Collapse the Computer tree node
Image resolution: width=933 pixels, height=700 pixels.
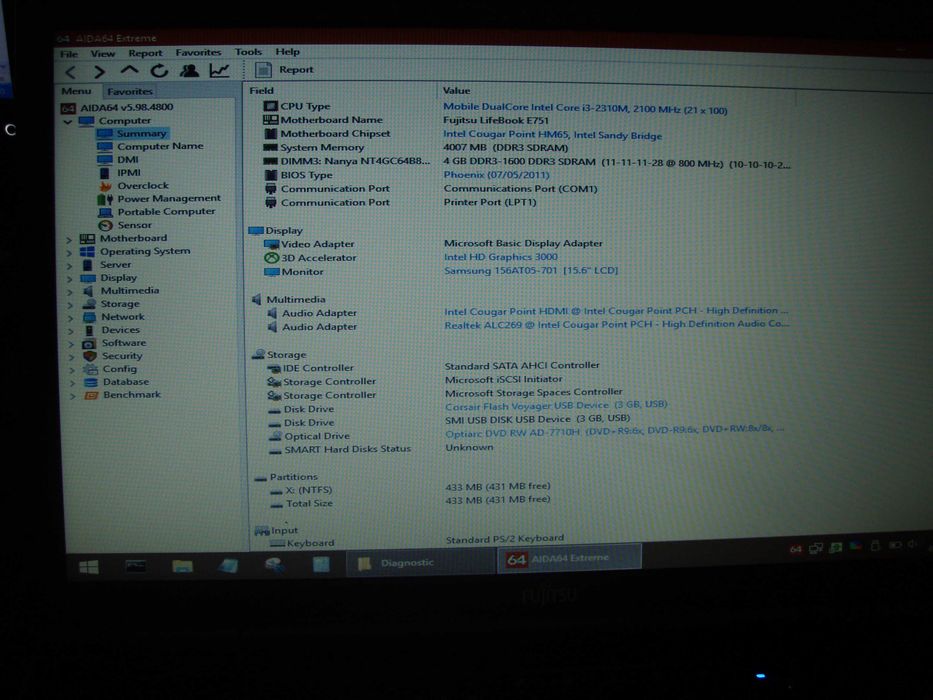click(x=68, y=121)
